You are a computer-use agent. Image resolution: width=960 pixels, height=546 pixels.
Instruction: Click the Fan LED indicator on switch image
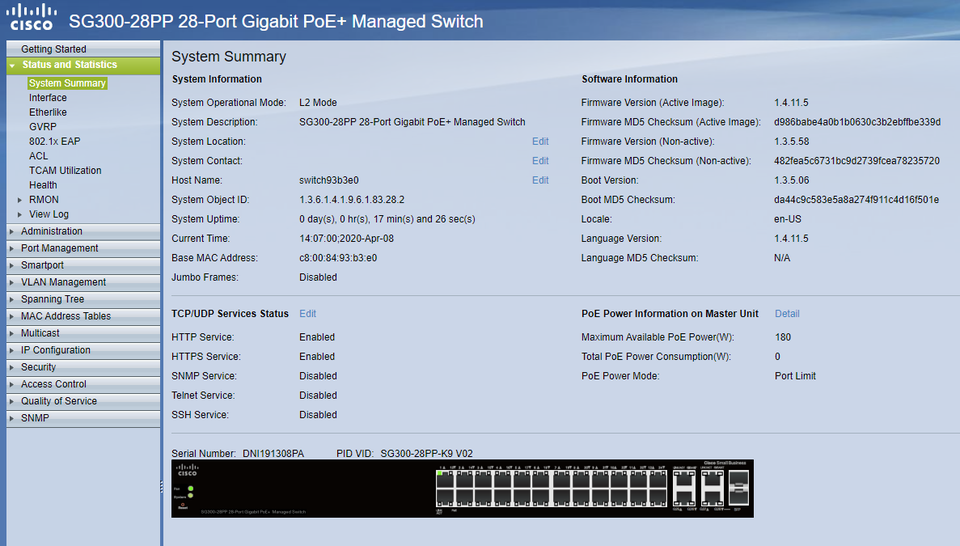tap(190, 487)
